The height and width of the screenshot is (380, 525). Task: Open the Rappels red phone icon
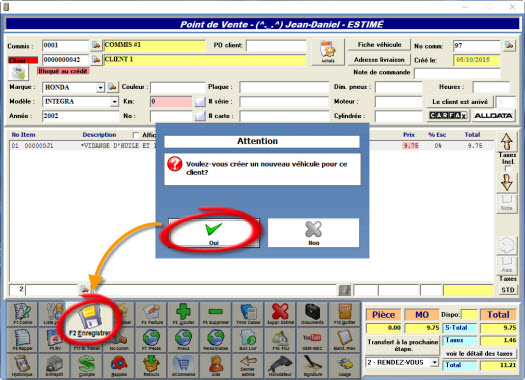coord(119,366)
